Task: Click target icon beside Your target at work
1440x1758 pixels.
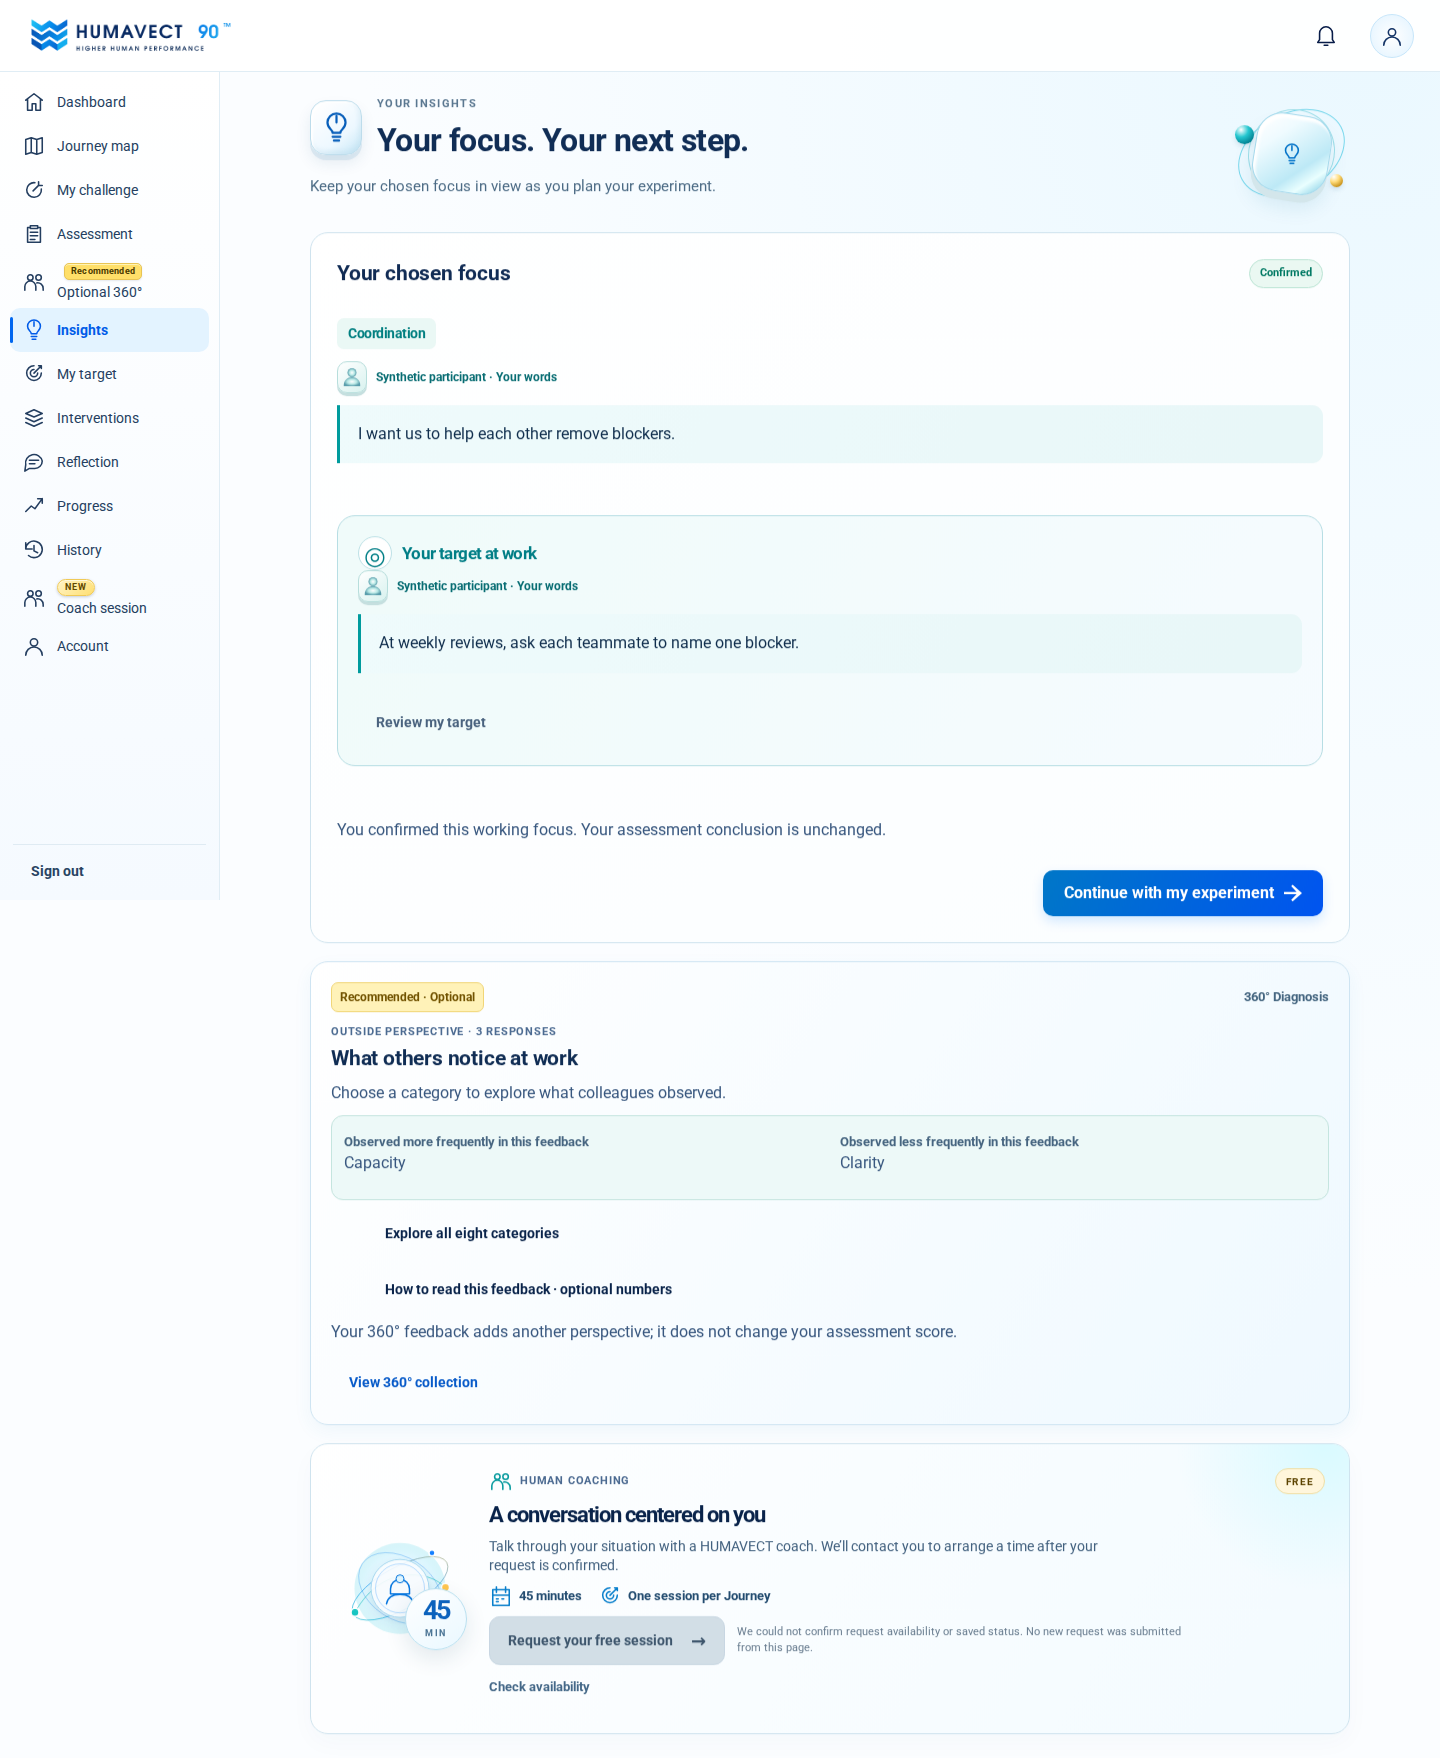Action: point(375,557)
